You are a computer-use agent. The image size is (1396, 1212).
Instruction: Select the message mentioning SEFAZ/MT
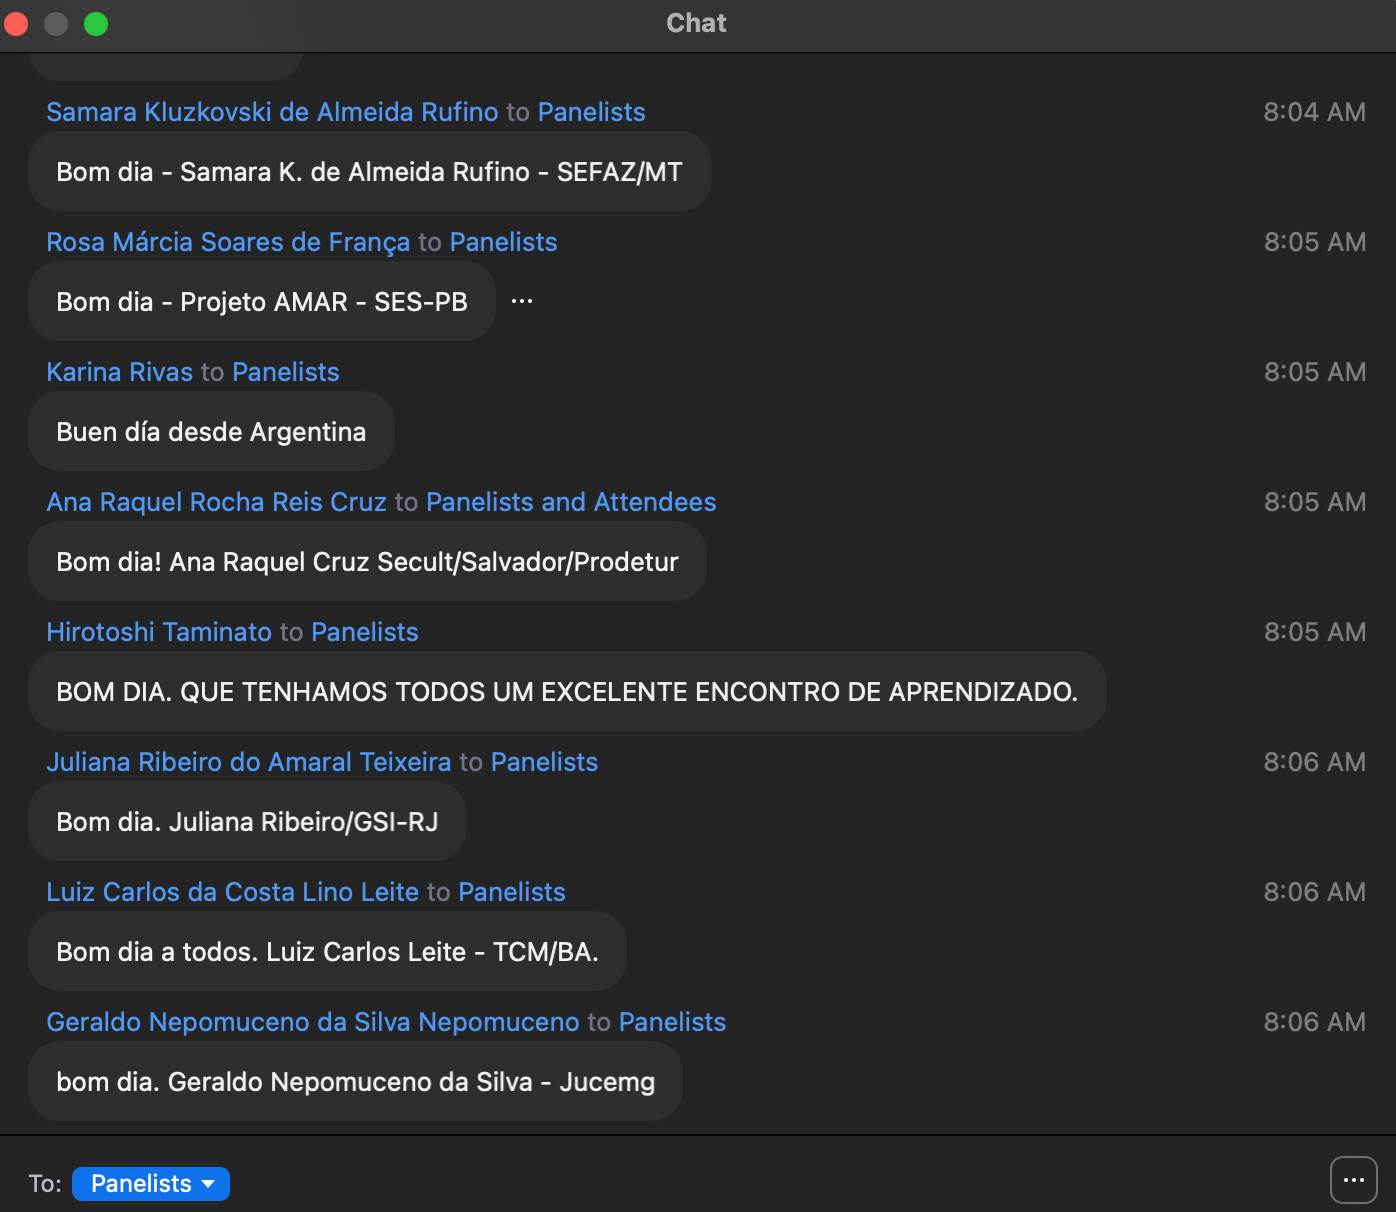pos(370,172)
